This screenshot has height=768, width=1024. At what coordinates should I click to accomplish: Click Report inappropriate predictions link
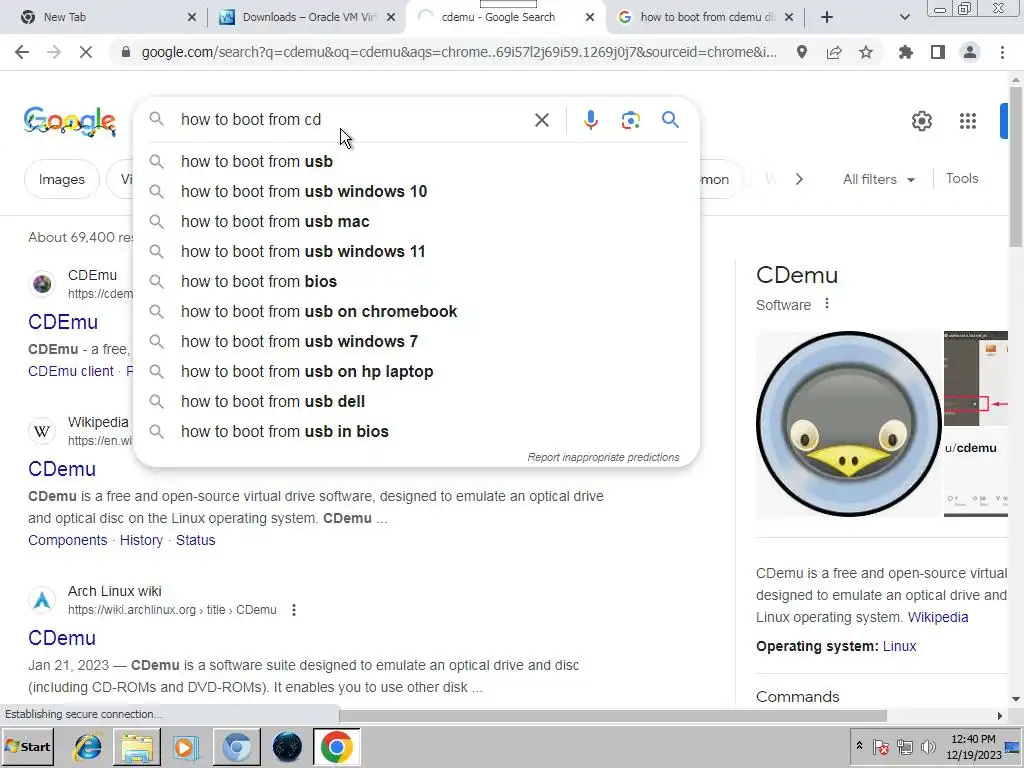pyautogui.click(x=603, y=457)
